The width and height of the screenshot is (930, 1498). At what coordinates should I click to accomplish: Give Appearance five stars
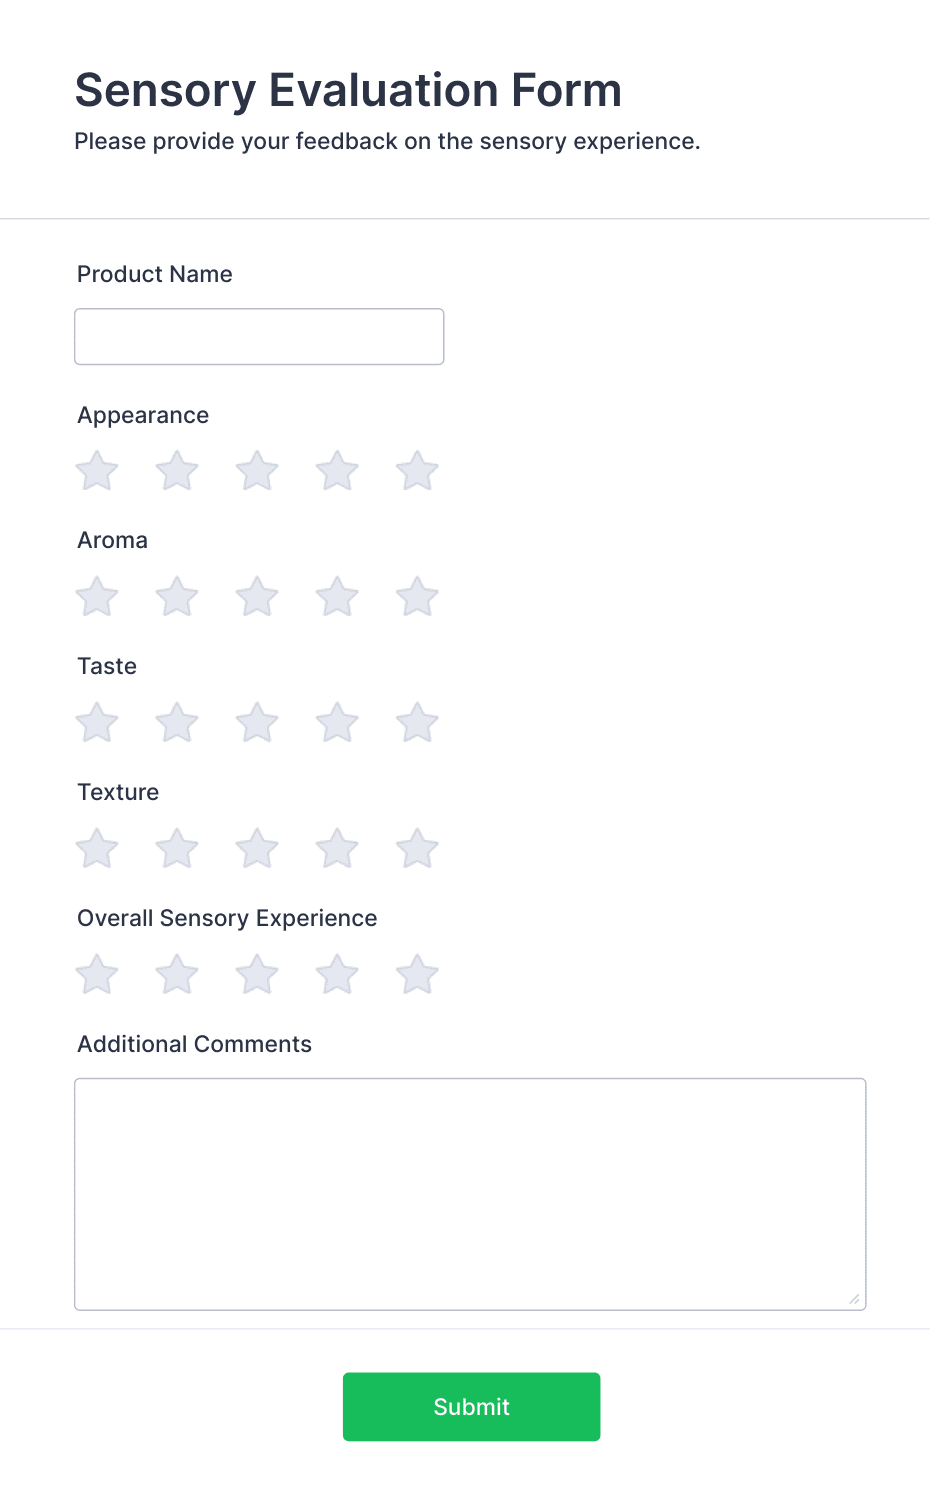coord(417,471)
